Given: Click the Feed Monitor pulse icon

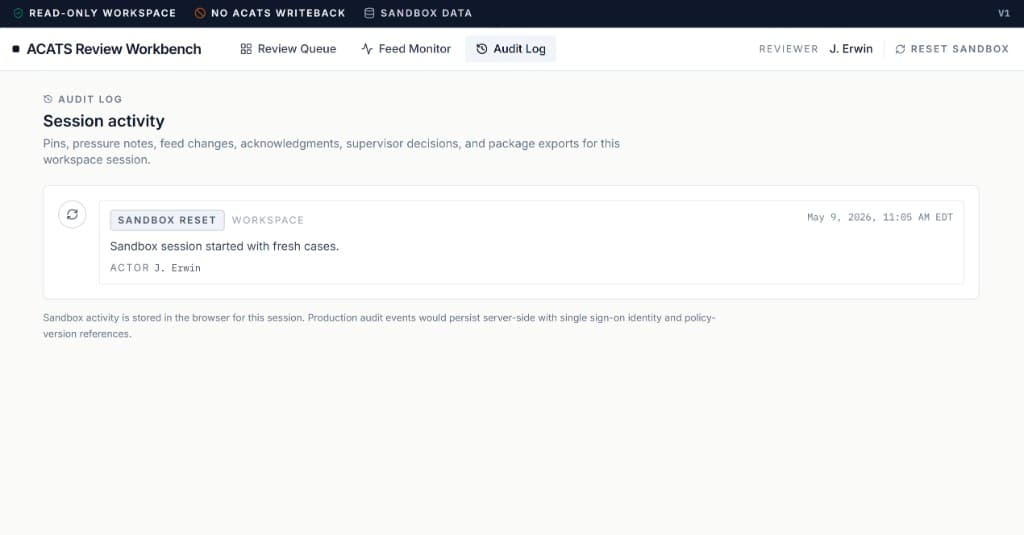Looking at the screenshot, I should (367, 49).
